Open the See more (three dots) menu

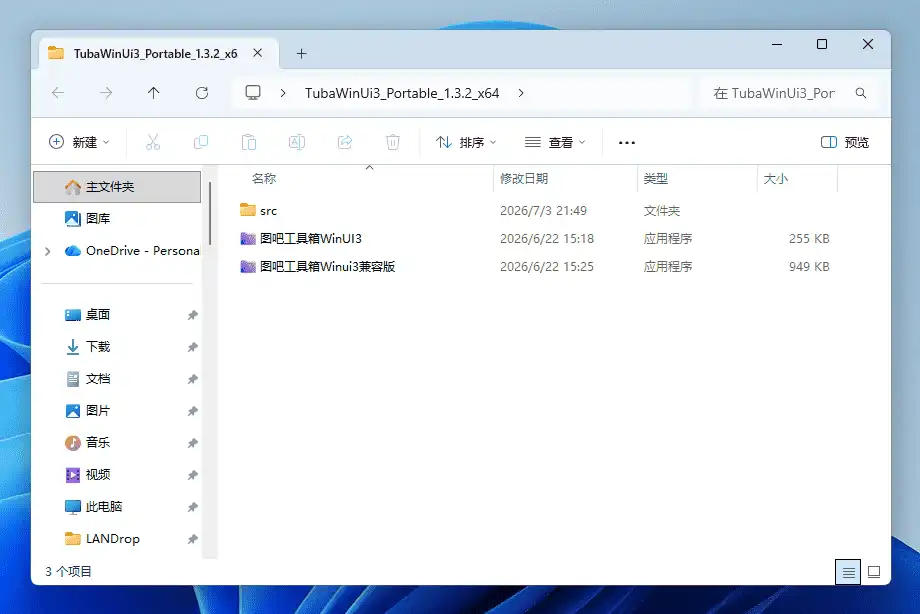627,143
